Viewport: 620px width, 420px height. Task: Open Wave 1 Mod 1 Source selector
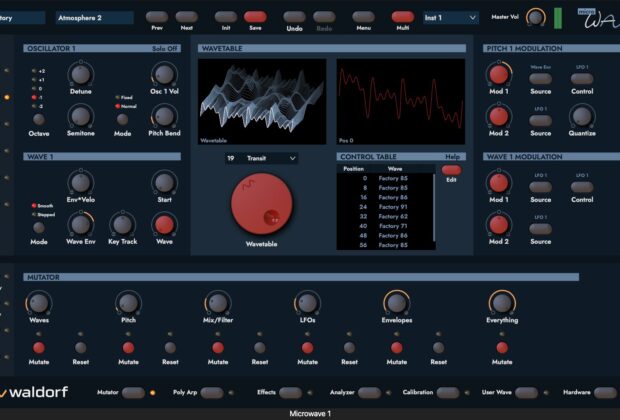click(x=541, y=187)
